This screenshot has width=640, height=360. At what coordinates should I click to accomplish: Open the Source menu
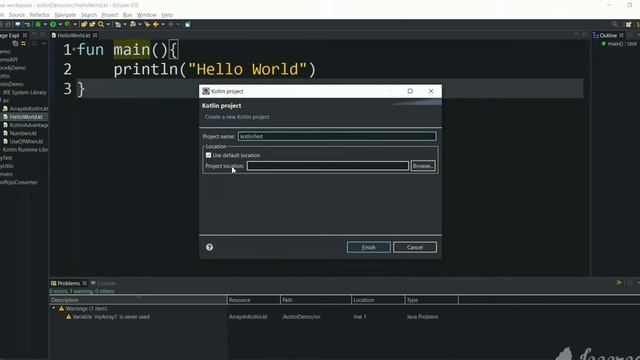[17, 15]
